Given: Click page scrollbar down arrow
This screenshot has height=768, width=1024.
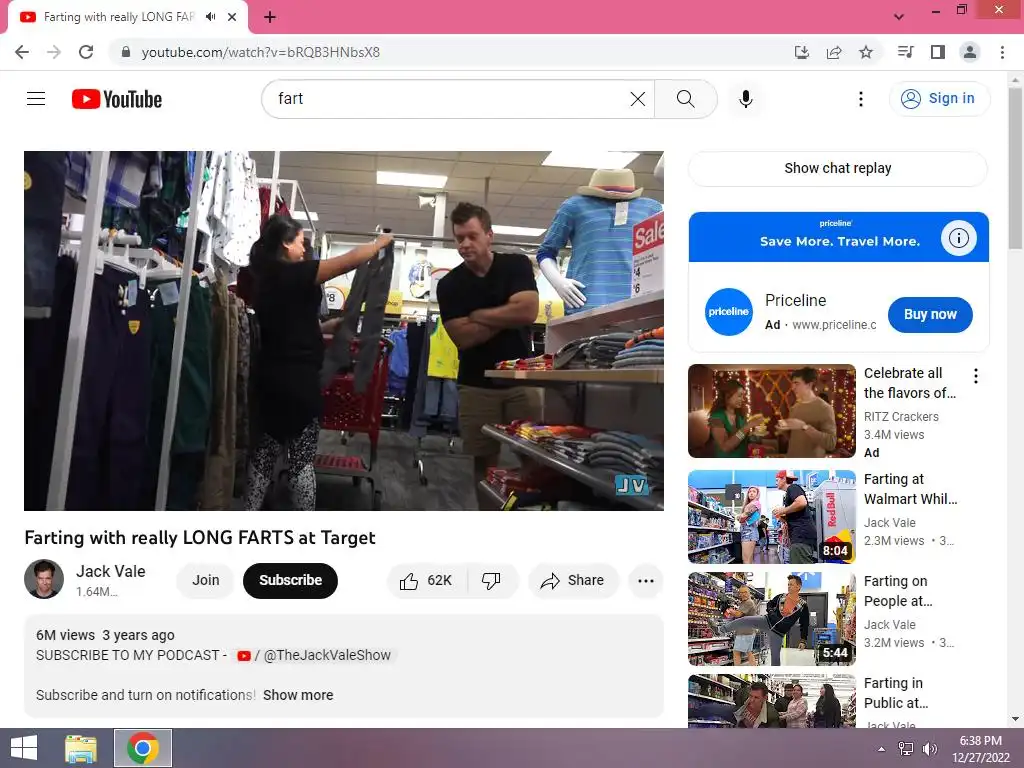Looking at the screenshot, I should (1016, 719).
